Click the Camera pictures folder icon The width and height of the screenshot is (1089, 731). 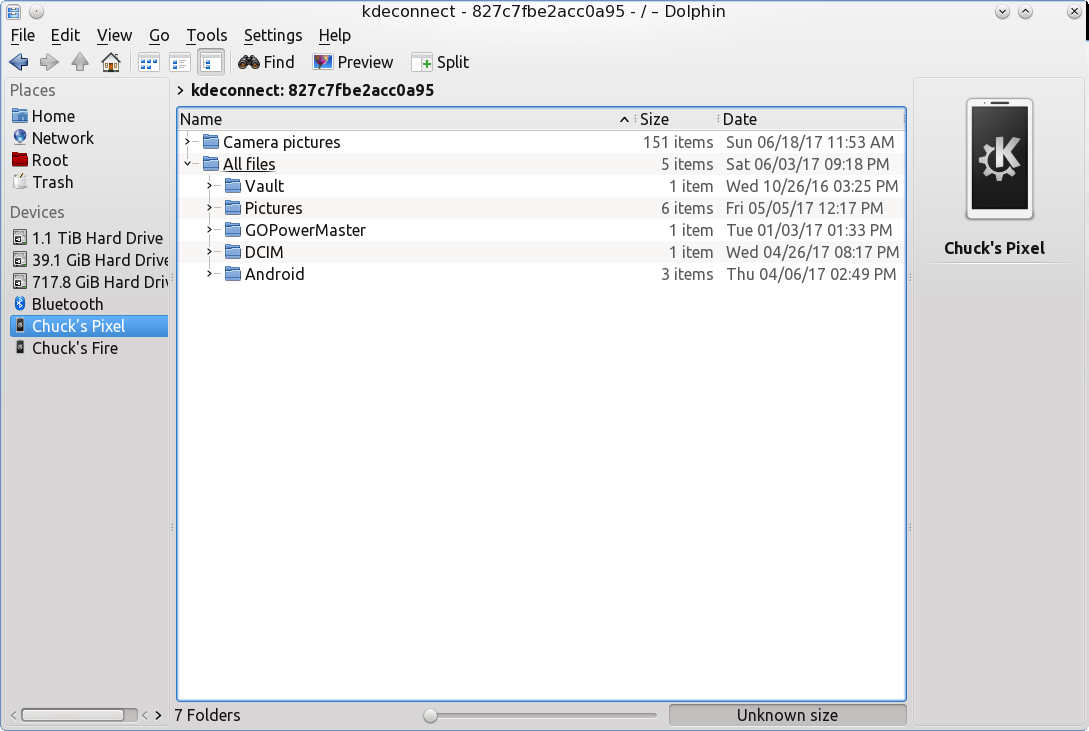click(x=210, y=142)
